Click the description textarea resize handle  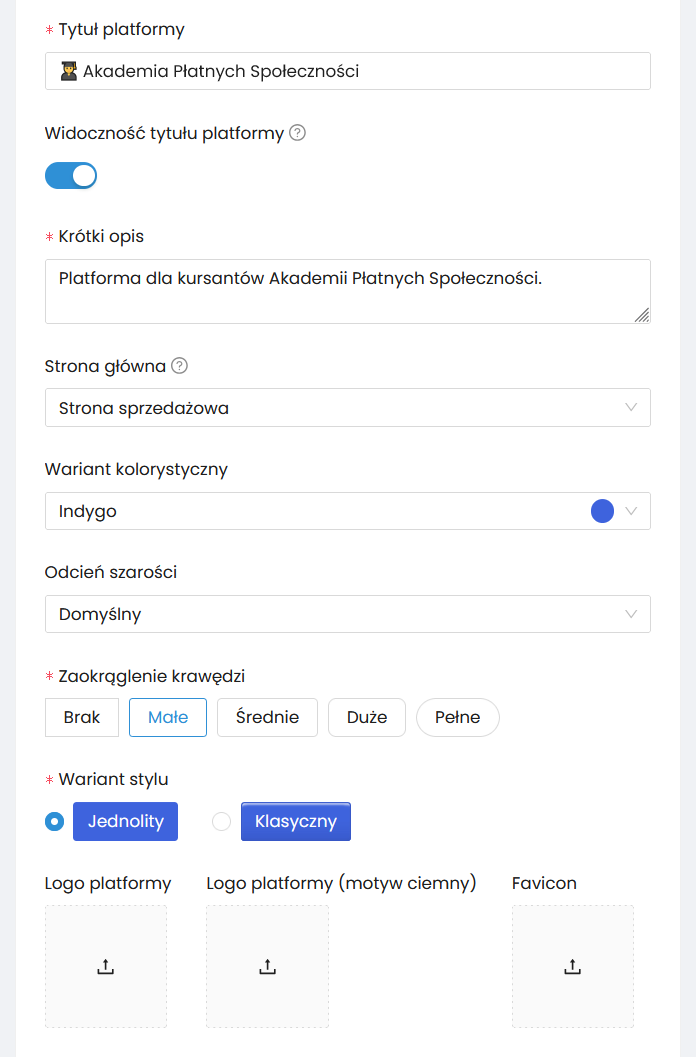coord(643,316)
